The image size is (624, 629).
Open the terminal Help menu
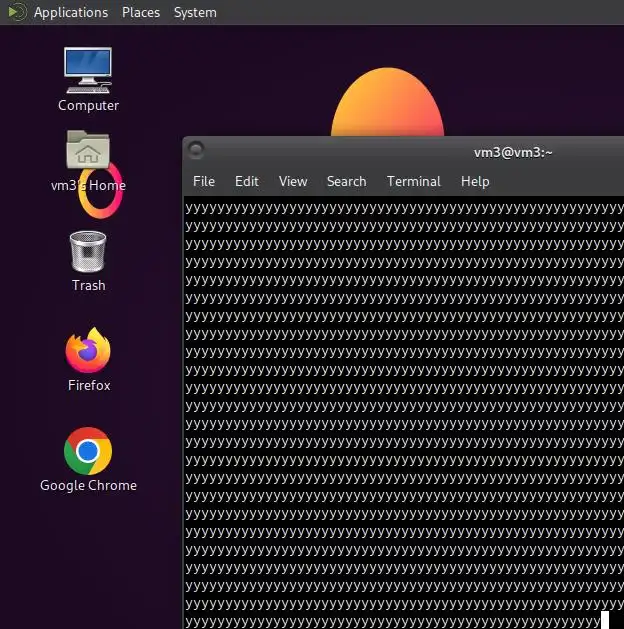(475, 181)
